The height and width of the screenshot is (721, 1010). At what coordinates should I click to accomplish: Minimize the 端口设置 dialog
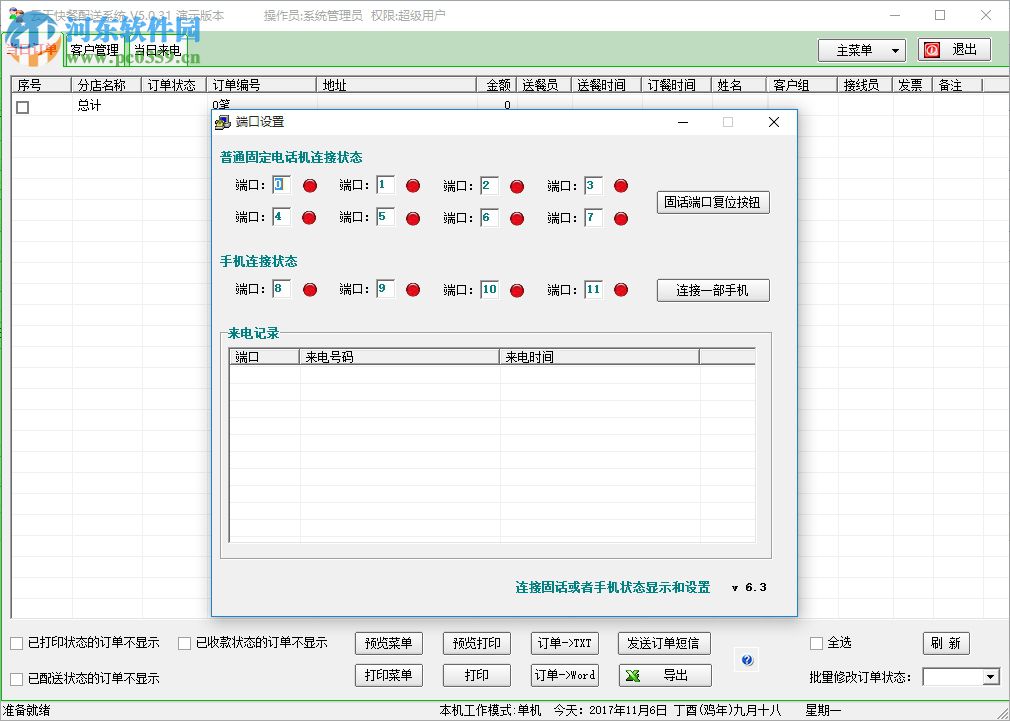coord(683,122)
